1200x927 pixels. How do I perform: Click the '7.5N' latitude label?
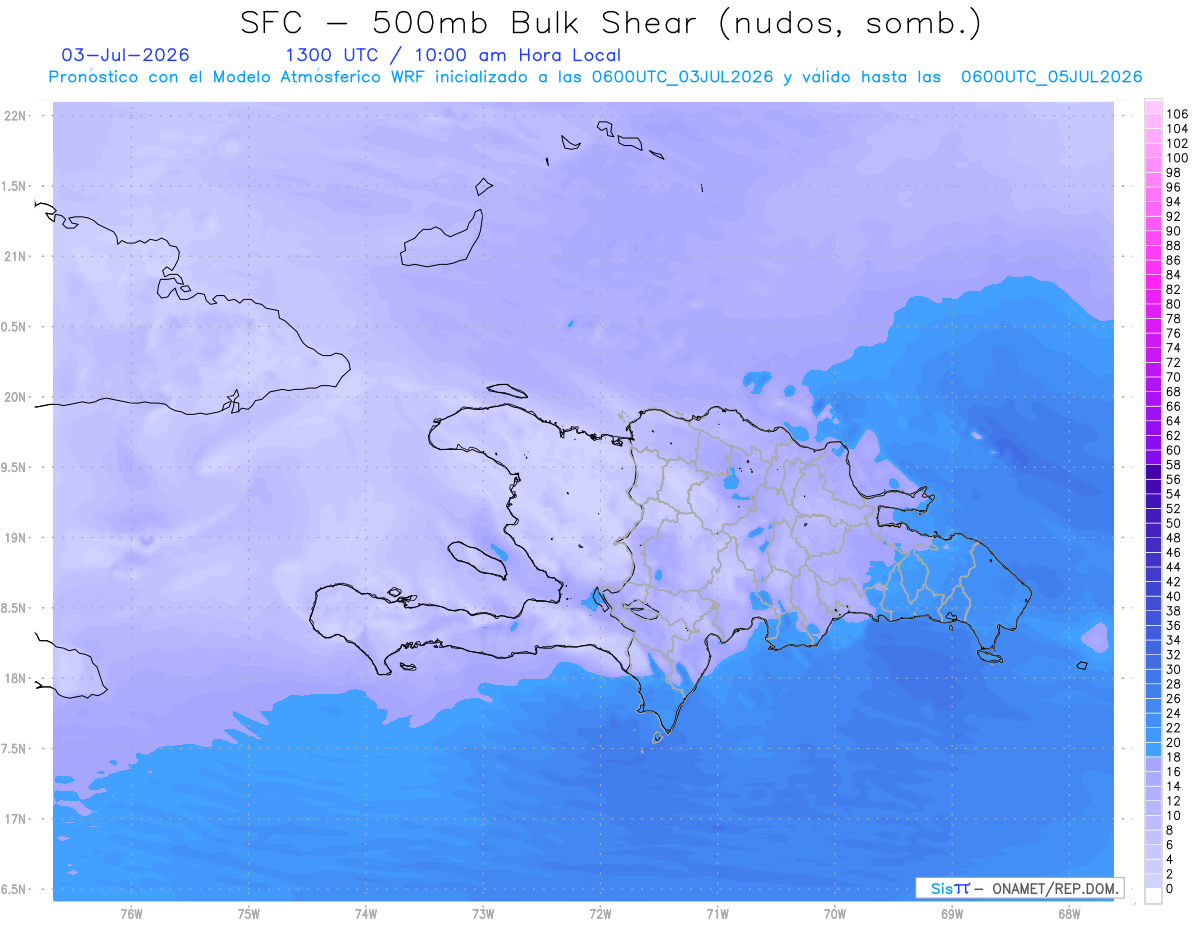[x=15, y=749]
